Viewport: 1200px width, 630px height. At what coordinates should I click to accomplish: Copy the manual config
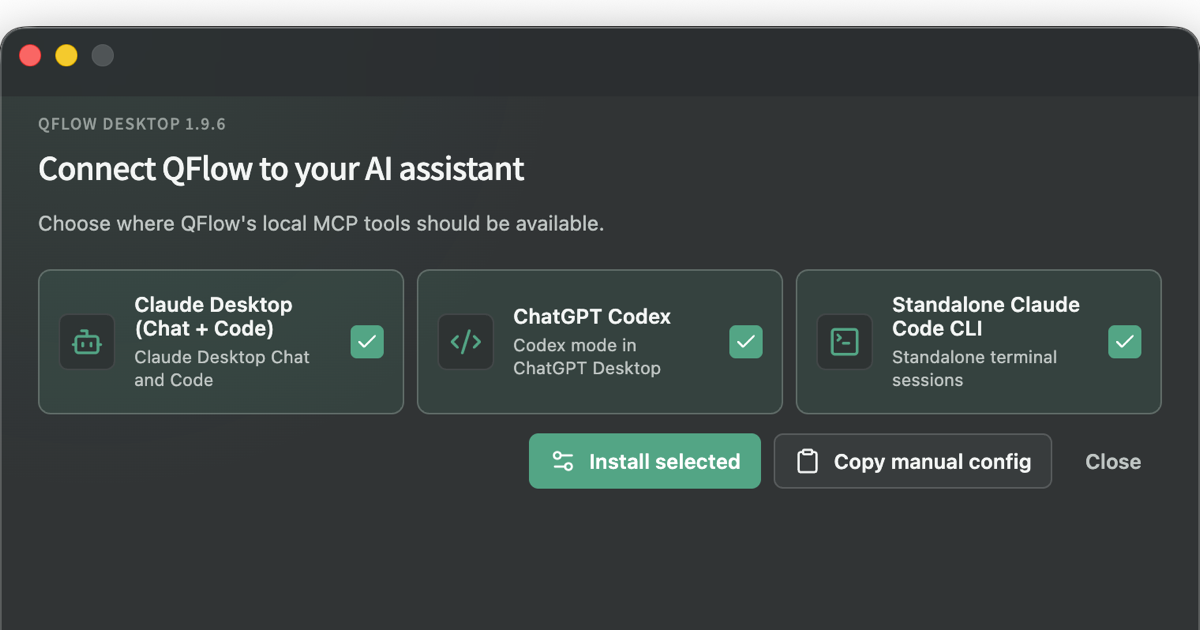point(913,461)
